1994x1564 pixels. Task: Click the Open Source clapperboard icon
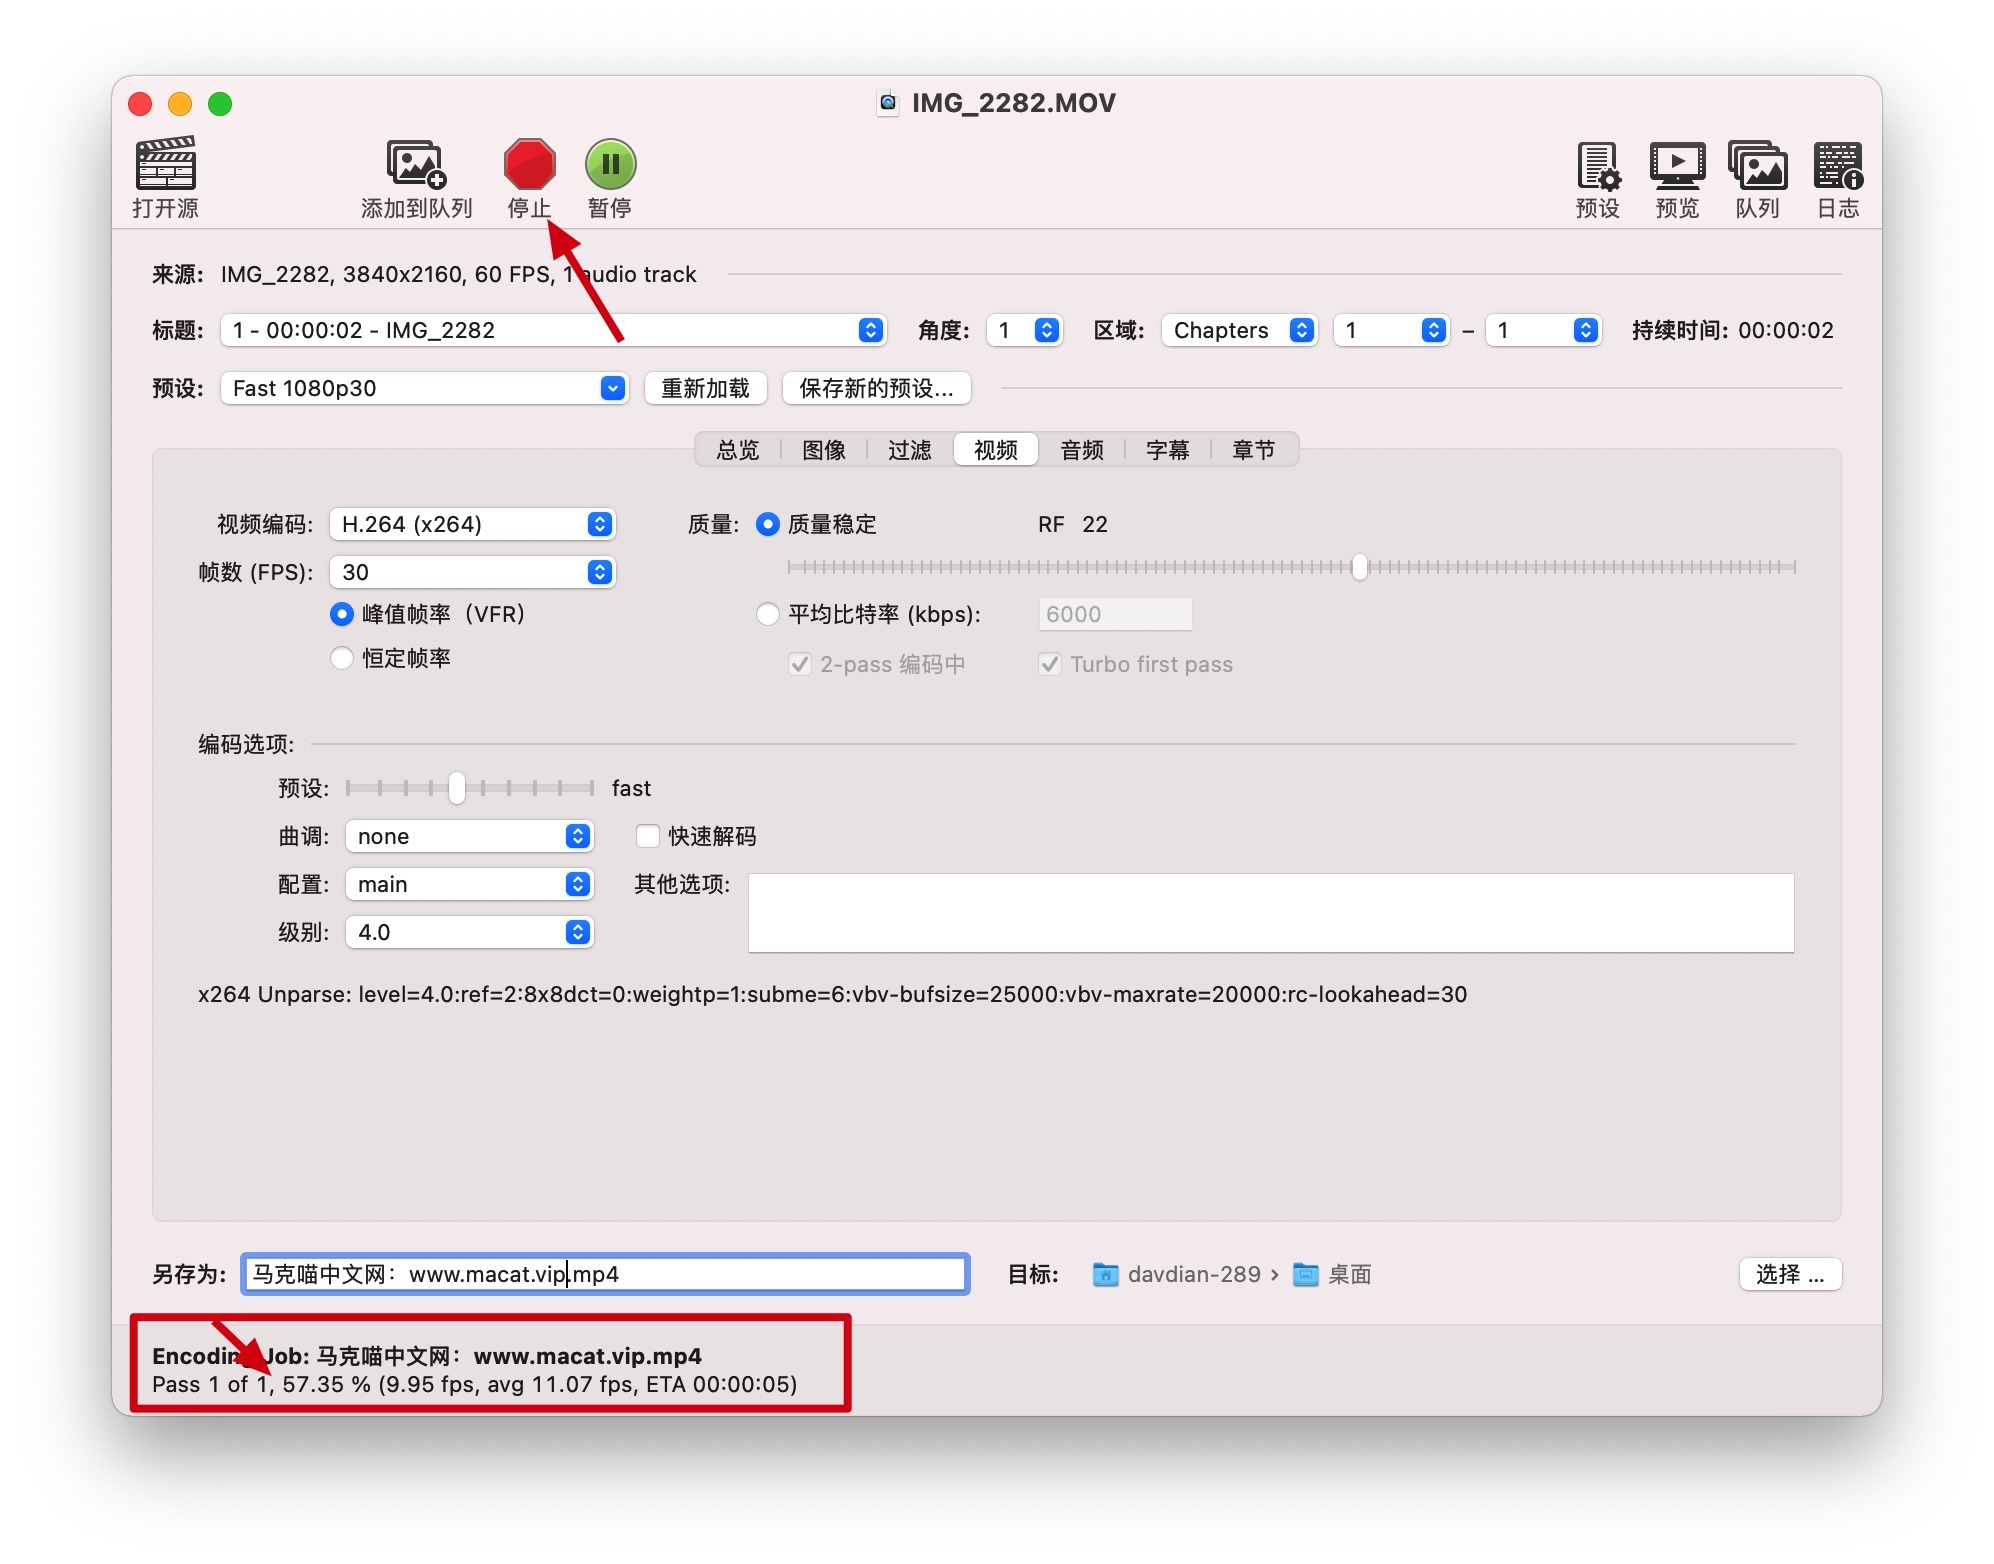[x=166, y=165]
